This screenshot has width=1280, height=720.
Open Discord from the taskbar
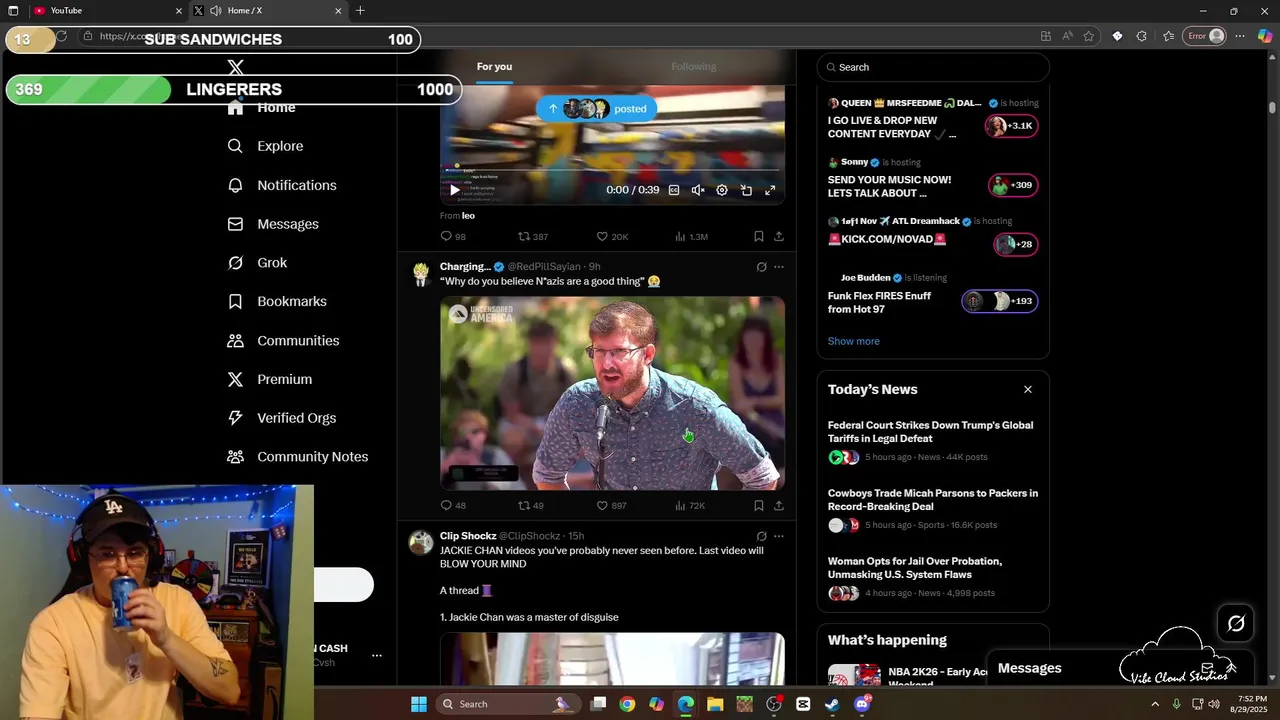862,704
